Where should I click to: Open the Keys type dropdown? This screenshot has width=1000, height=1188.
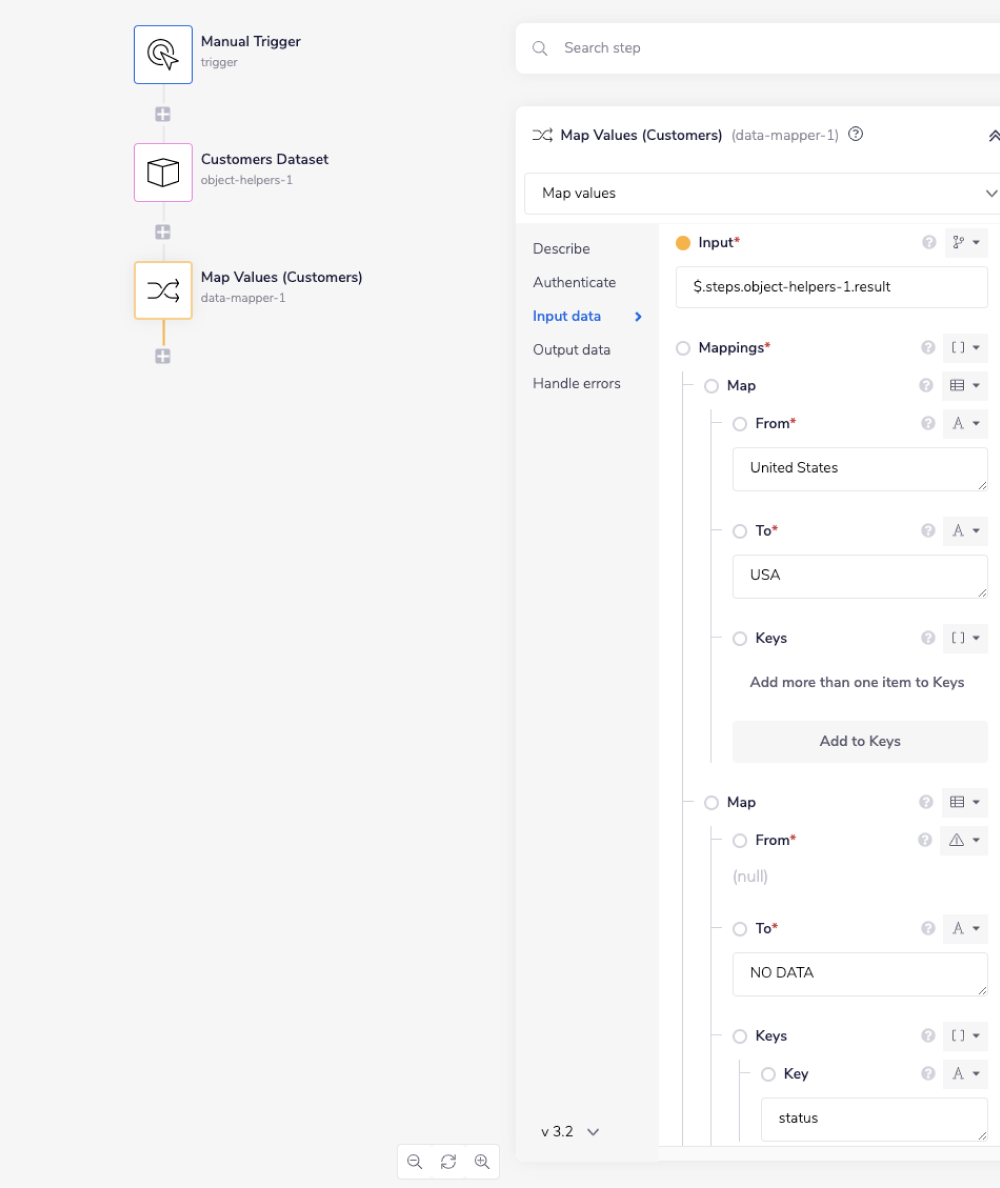pyautogui.click(x=965, y=638)
